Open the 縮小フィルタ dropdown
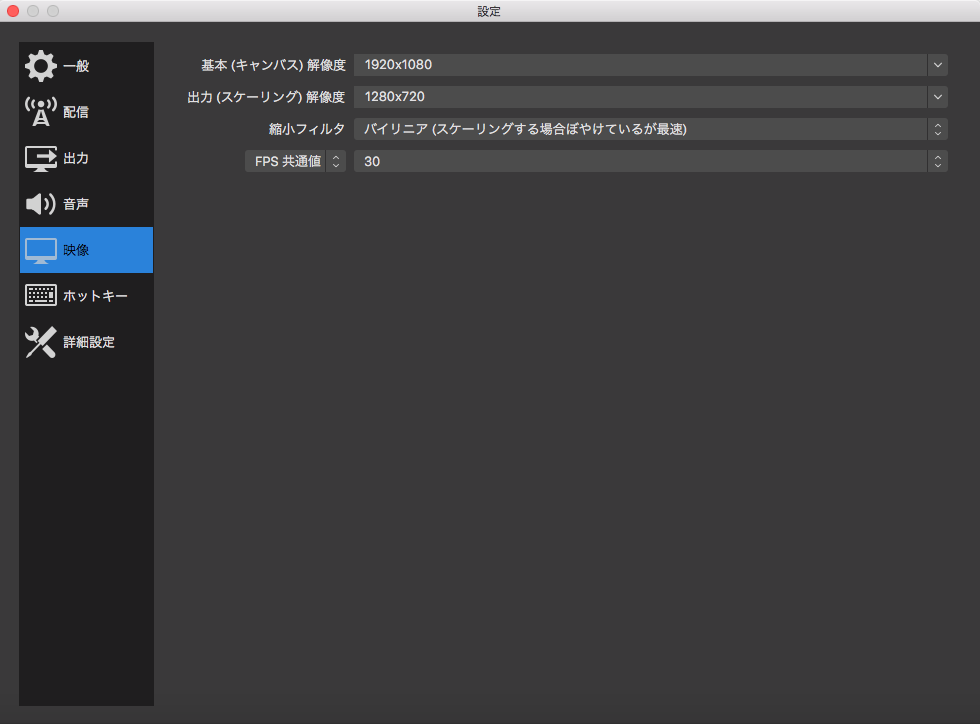The width and height of the screenshot is (980, 724). [x=936, y=128]
